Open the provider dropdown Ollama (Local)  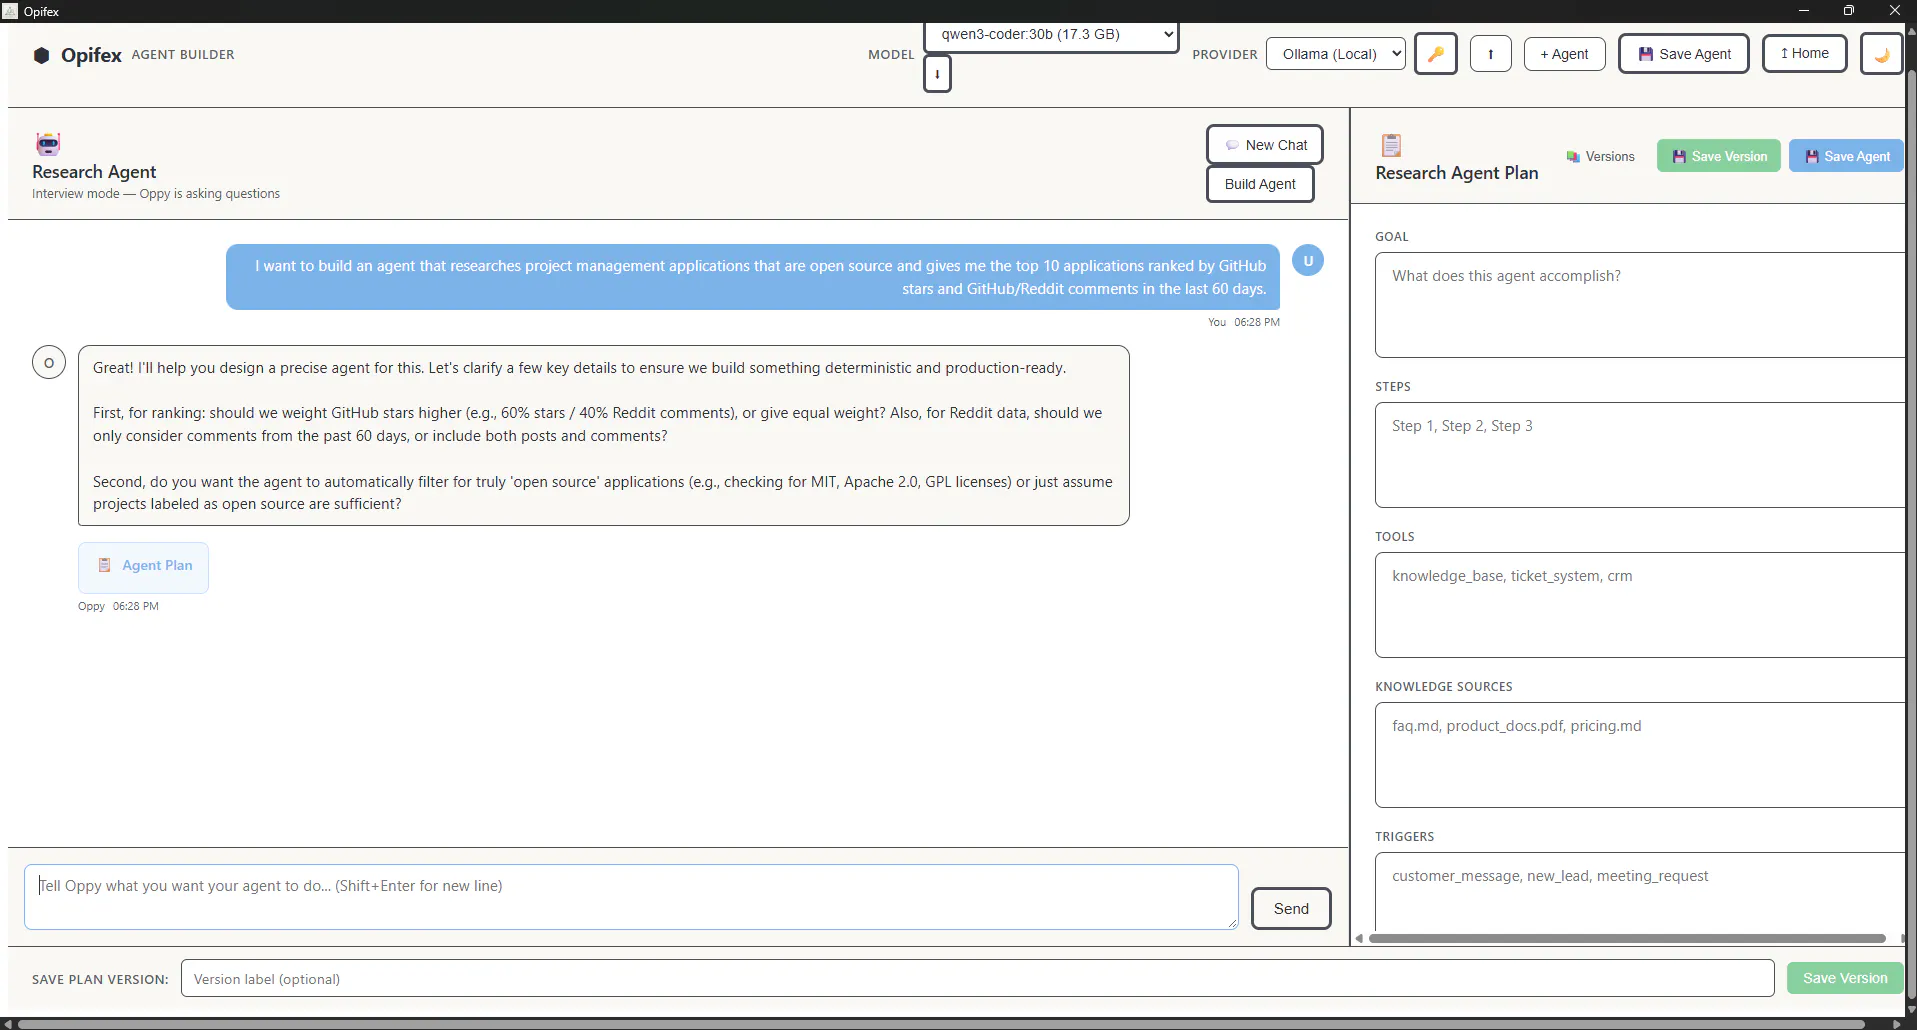point(1335,54)
